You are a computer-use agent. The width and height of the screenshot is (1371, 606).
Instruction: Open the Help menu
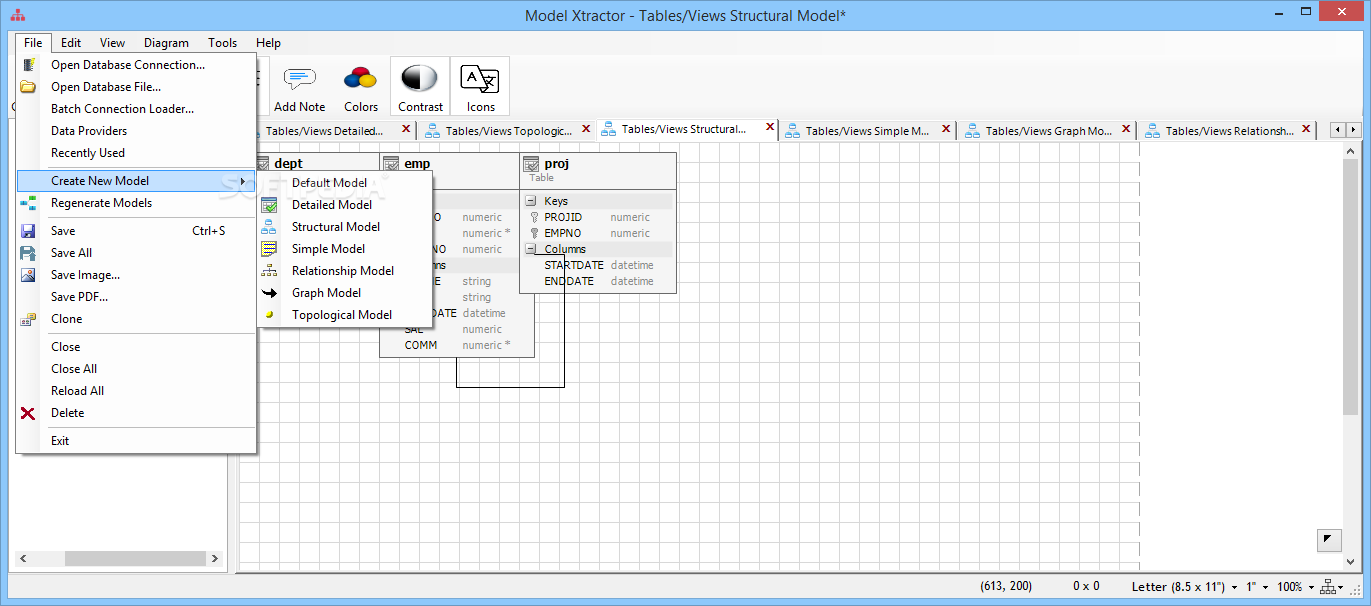pyautogui.click(x=268, y=43)
